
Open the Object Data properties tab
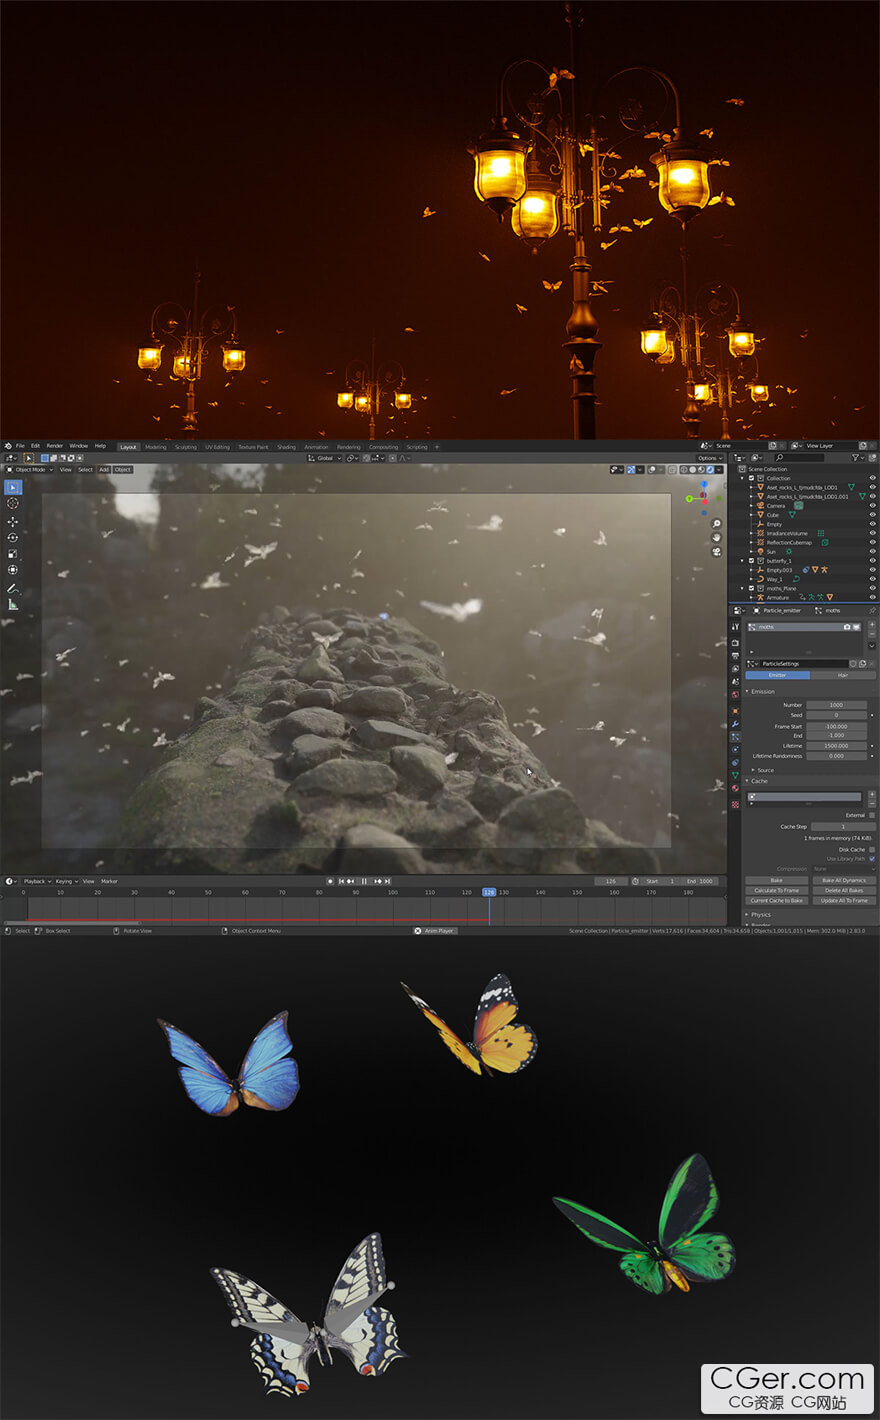coord(735,775)
